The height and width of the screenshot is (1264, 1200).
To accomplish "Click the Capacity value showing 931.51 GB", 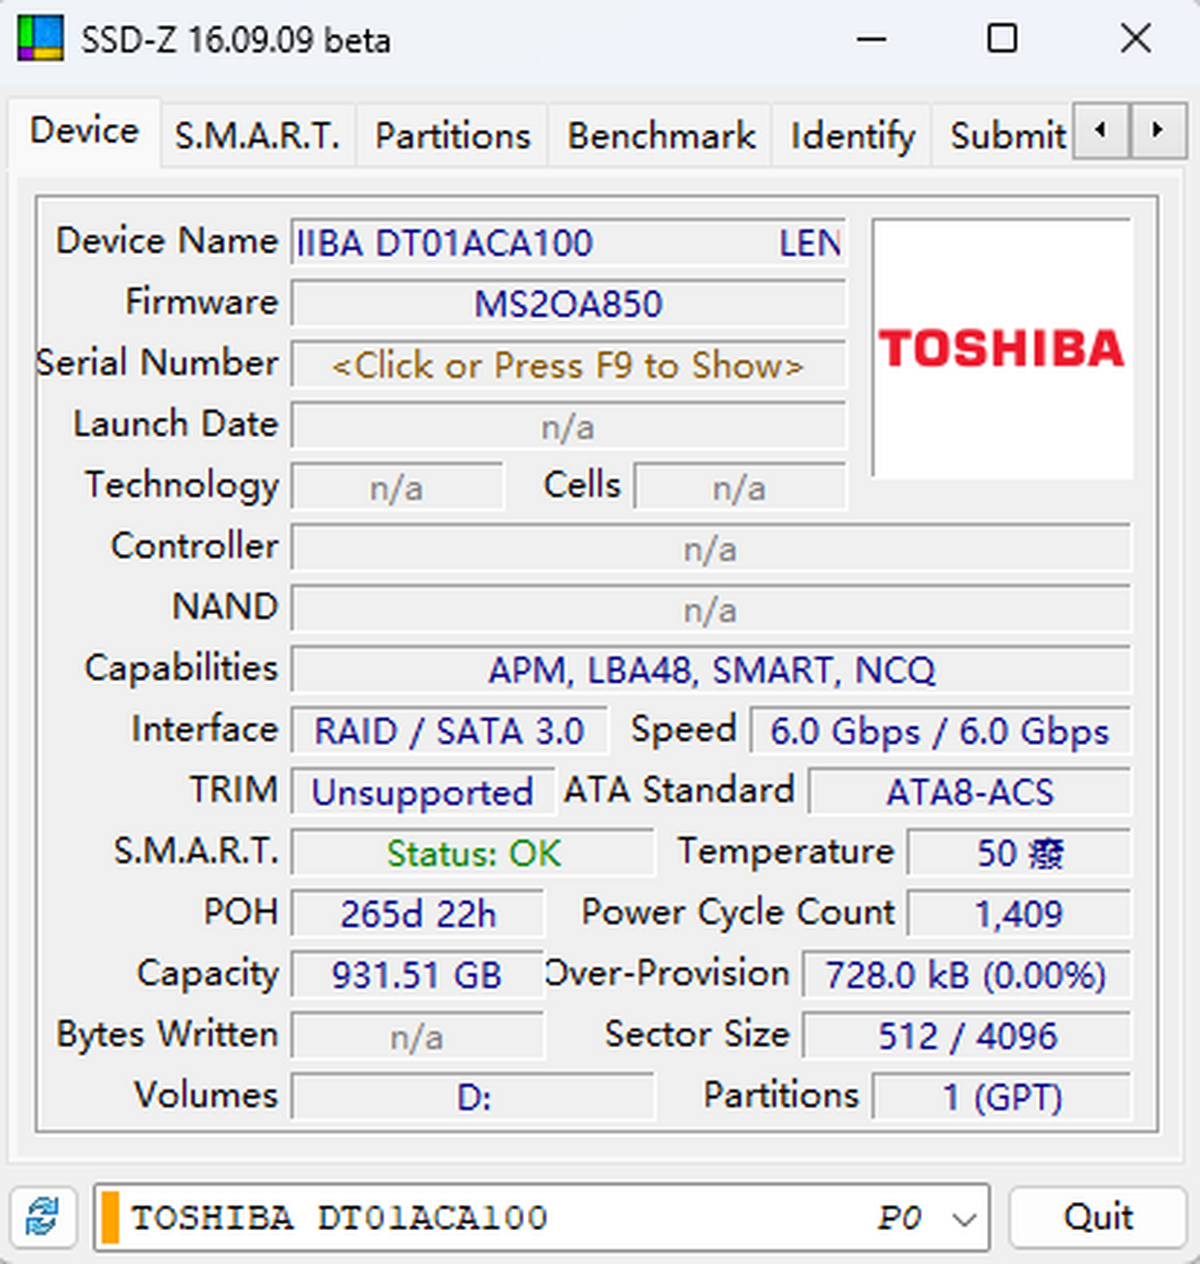I will click(417, 974).
